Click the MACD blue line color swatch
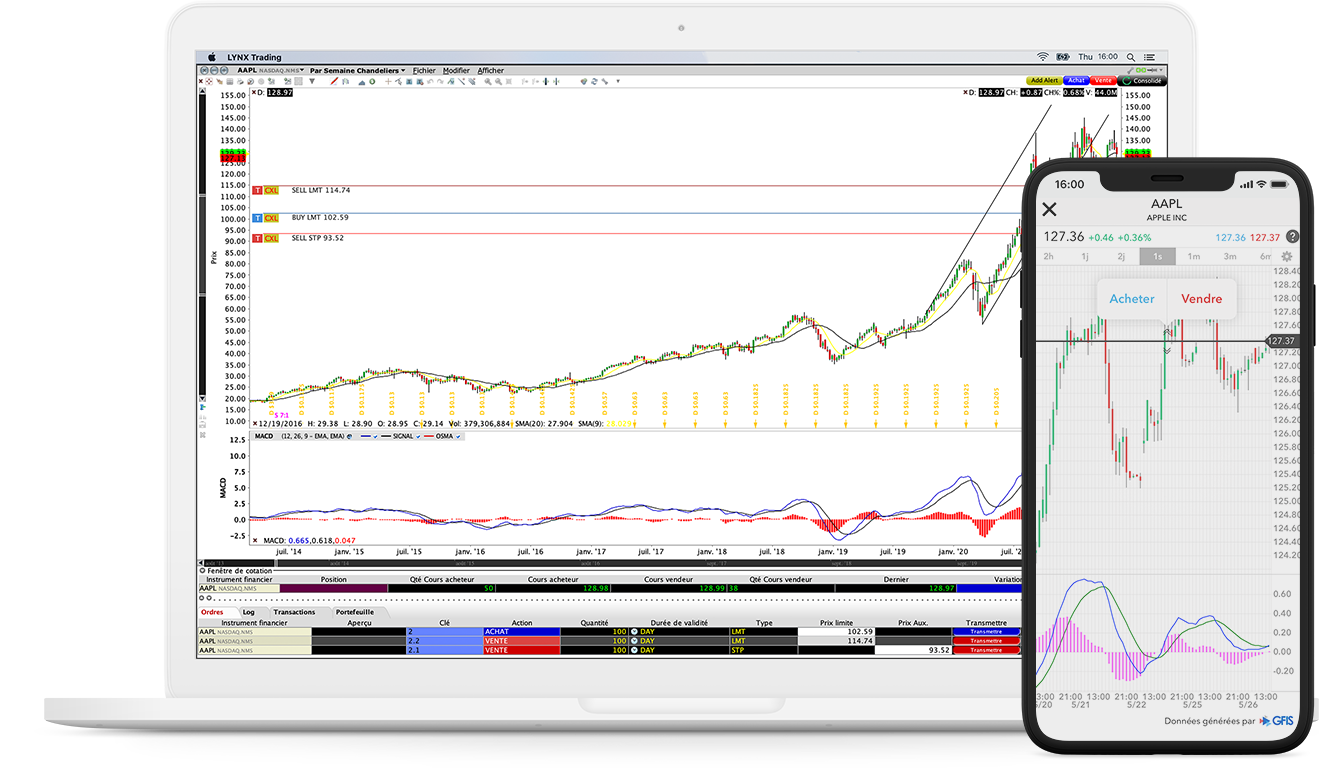The image size is (1328, 768). [366, 437]
